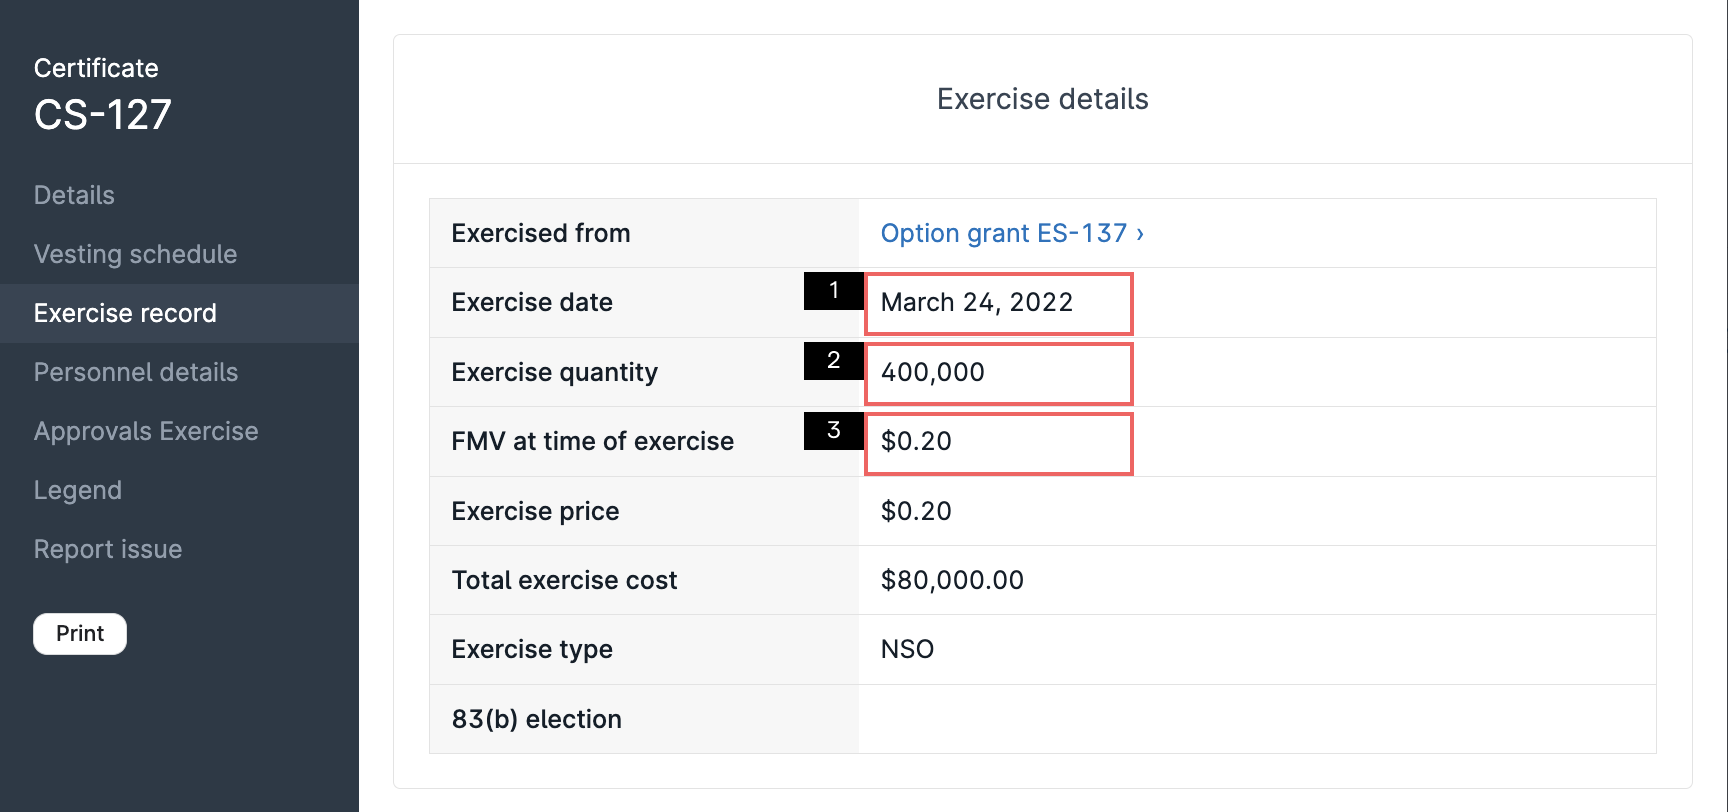Image resolution: width=1728 pixels, height=812 pixels.
Task: Click the FMV at time of exercise value
Action: pyautogui.click(x=916, y=441)
